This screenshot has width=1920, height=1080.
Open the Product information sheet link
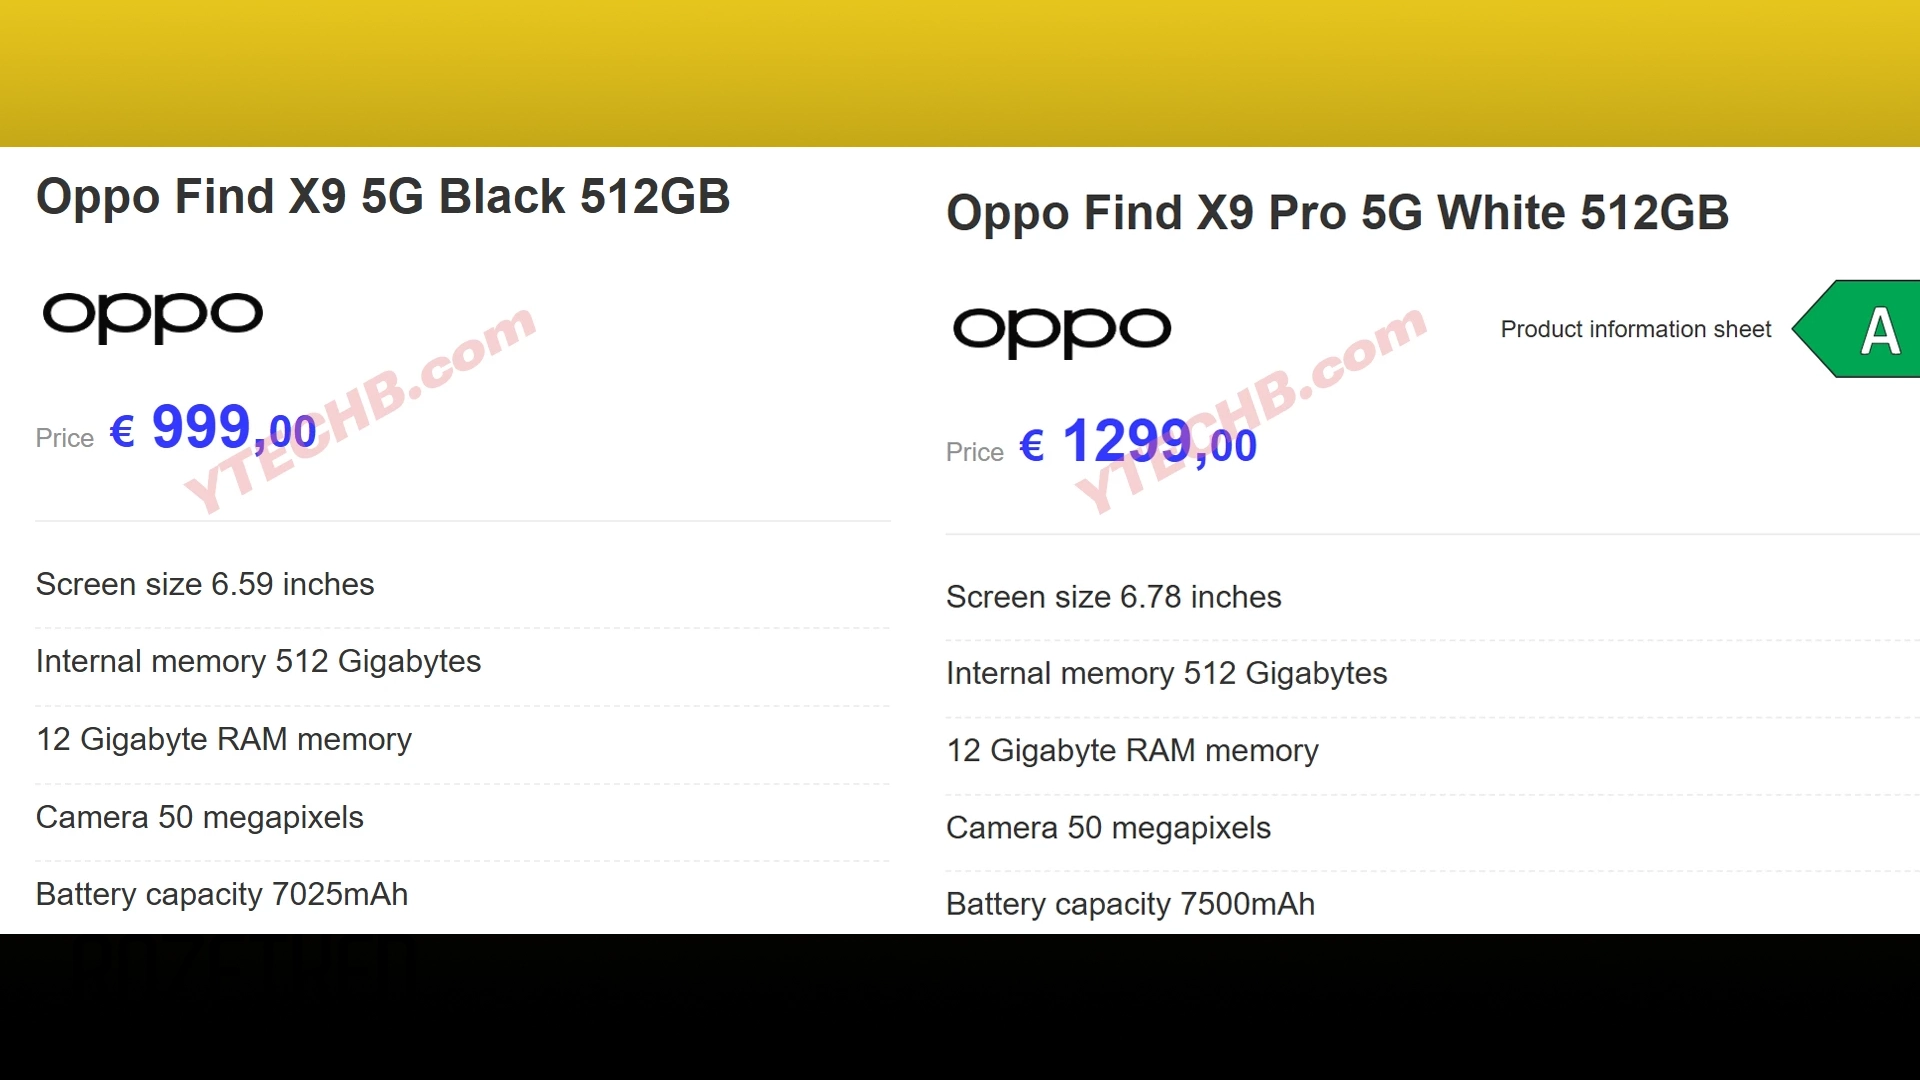pyautogui.click(x=1635, y=330)
